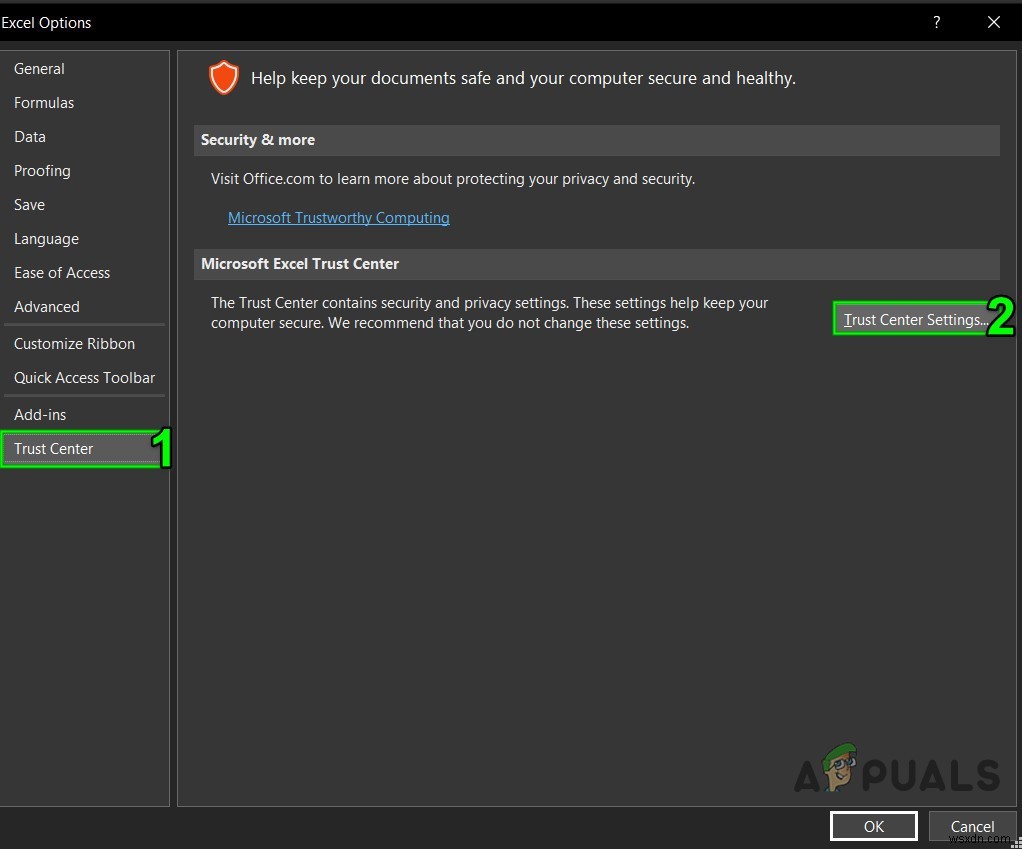This screenshot has width=1022, height=849.
Task: Open Ease of Access options
Action: [x=62, y=273]
